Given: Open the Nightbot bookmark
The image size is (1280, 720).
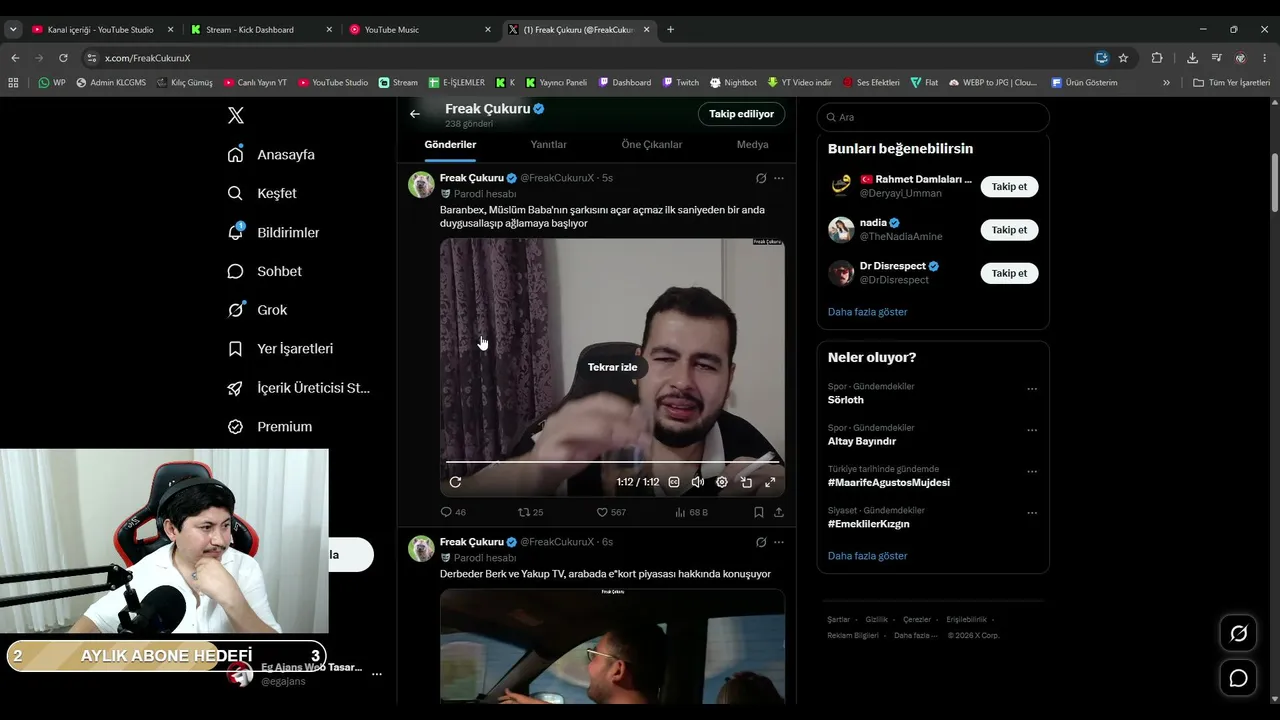Looking at the screenshot, I should point(733,83).
